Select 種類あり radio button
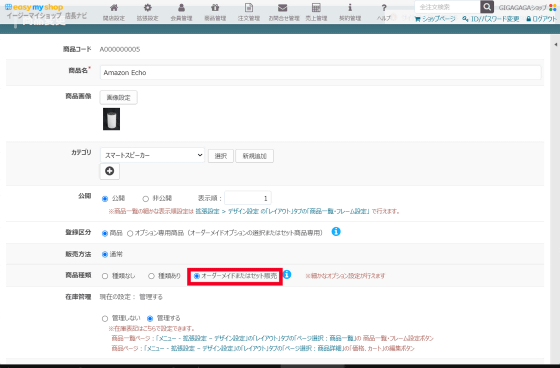The width and height of the screenshot is (560, 368). tap(151, 276)
